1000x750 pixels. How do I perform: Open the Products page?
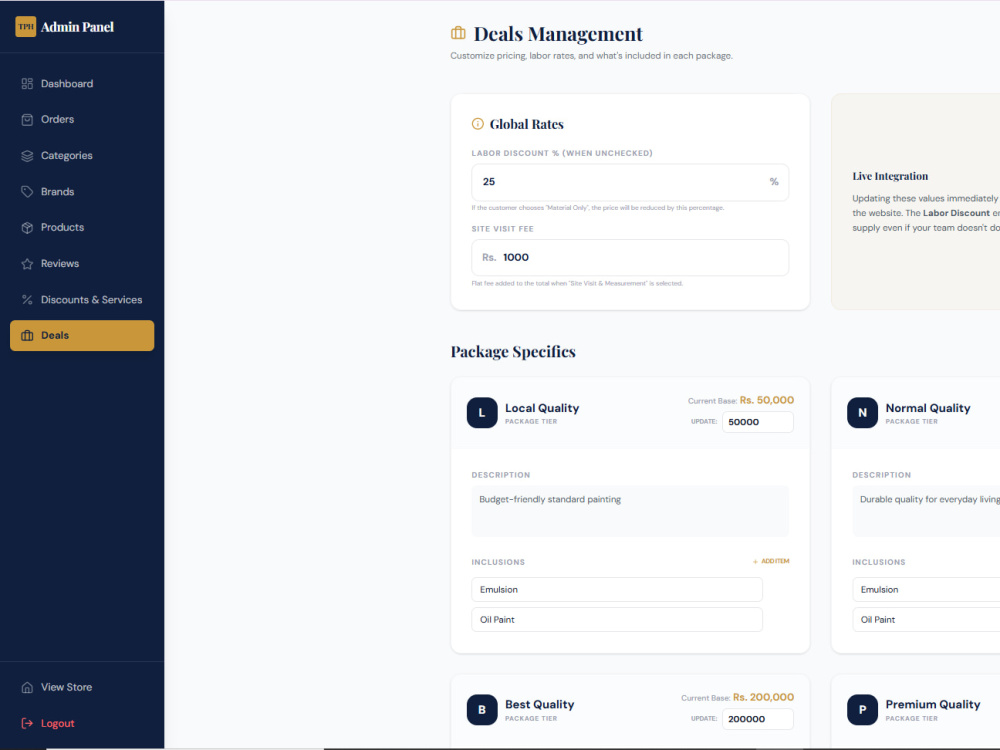(x=82, y=228)
